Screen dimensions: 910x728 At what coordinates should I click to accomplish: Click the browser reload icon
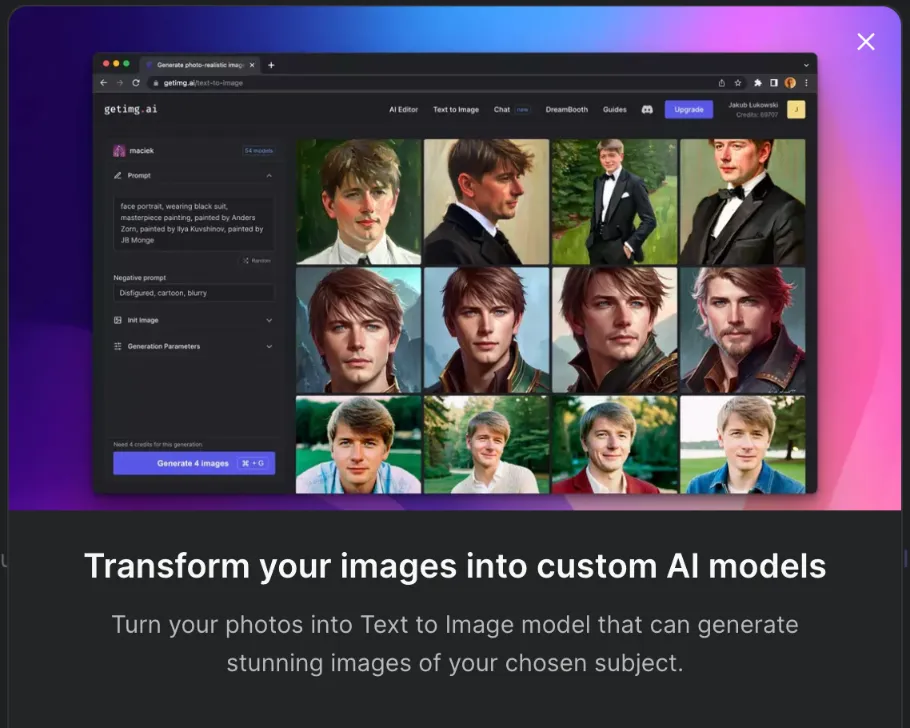(x=134, y=83)
